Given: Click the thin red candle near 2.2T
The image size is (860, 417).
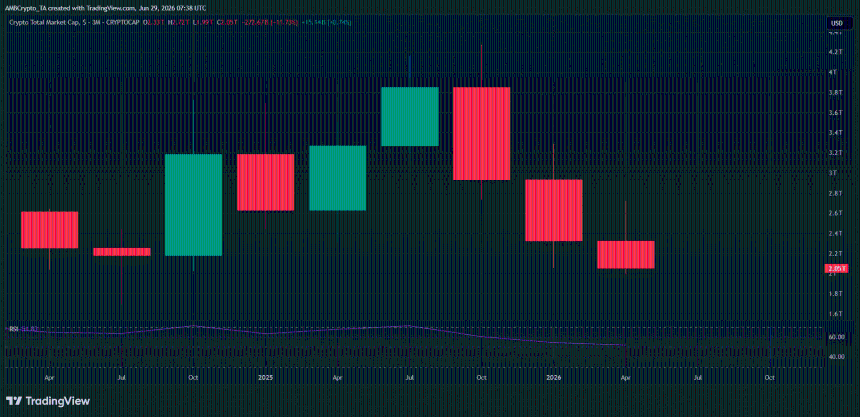Looking at the screenshot, I should [122, 252].
